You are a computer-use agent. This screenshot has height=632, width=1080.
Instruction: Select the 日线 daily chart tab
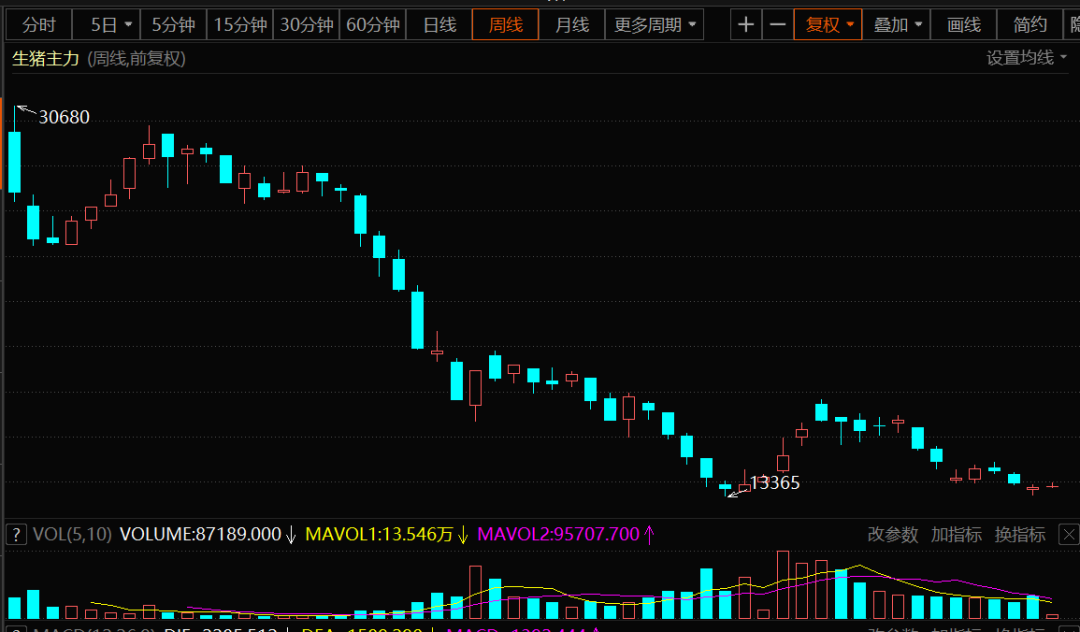[x=439, y=25]
